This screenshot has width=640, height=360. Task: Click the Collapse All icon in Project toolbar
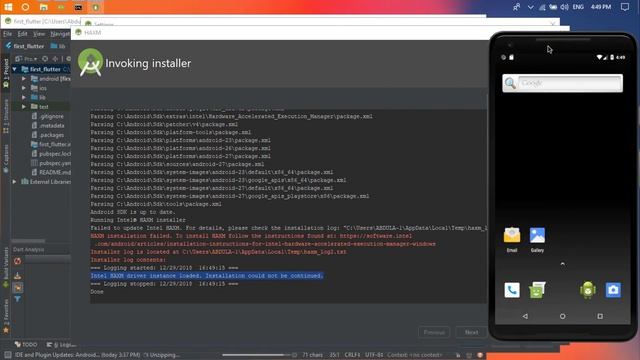(x=55, y=59)
